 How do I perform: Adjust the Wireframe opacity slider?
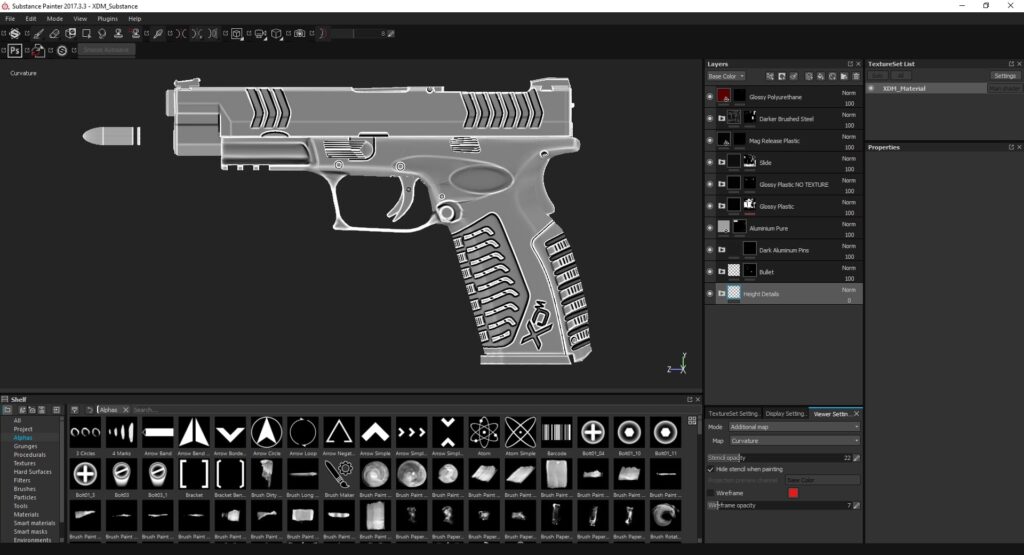780,505
